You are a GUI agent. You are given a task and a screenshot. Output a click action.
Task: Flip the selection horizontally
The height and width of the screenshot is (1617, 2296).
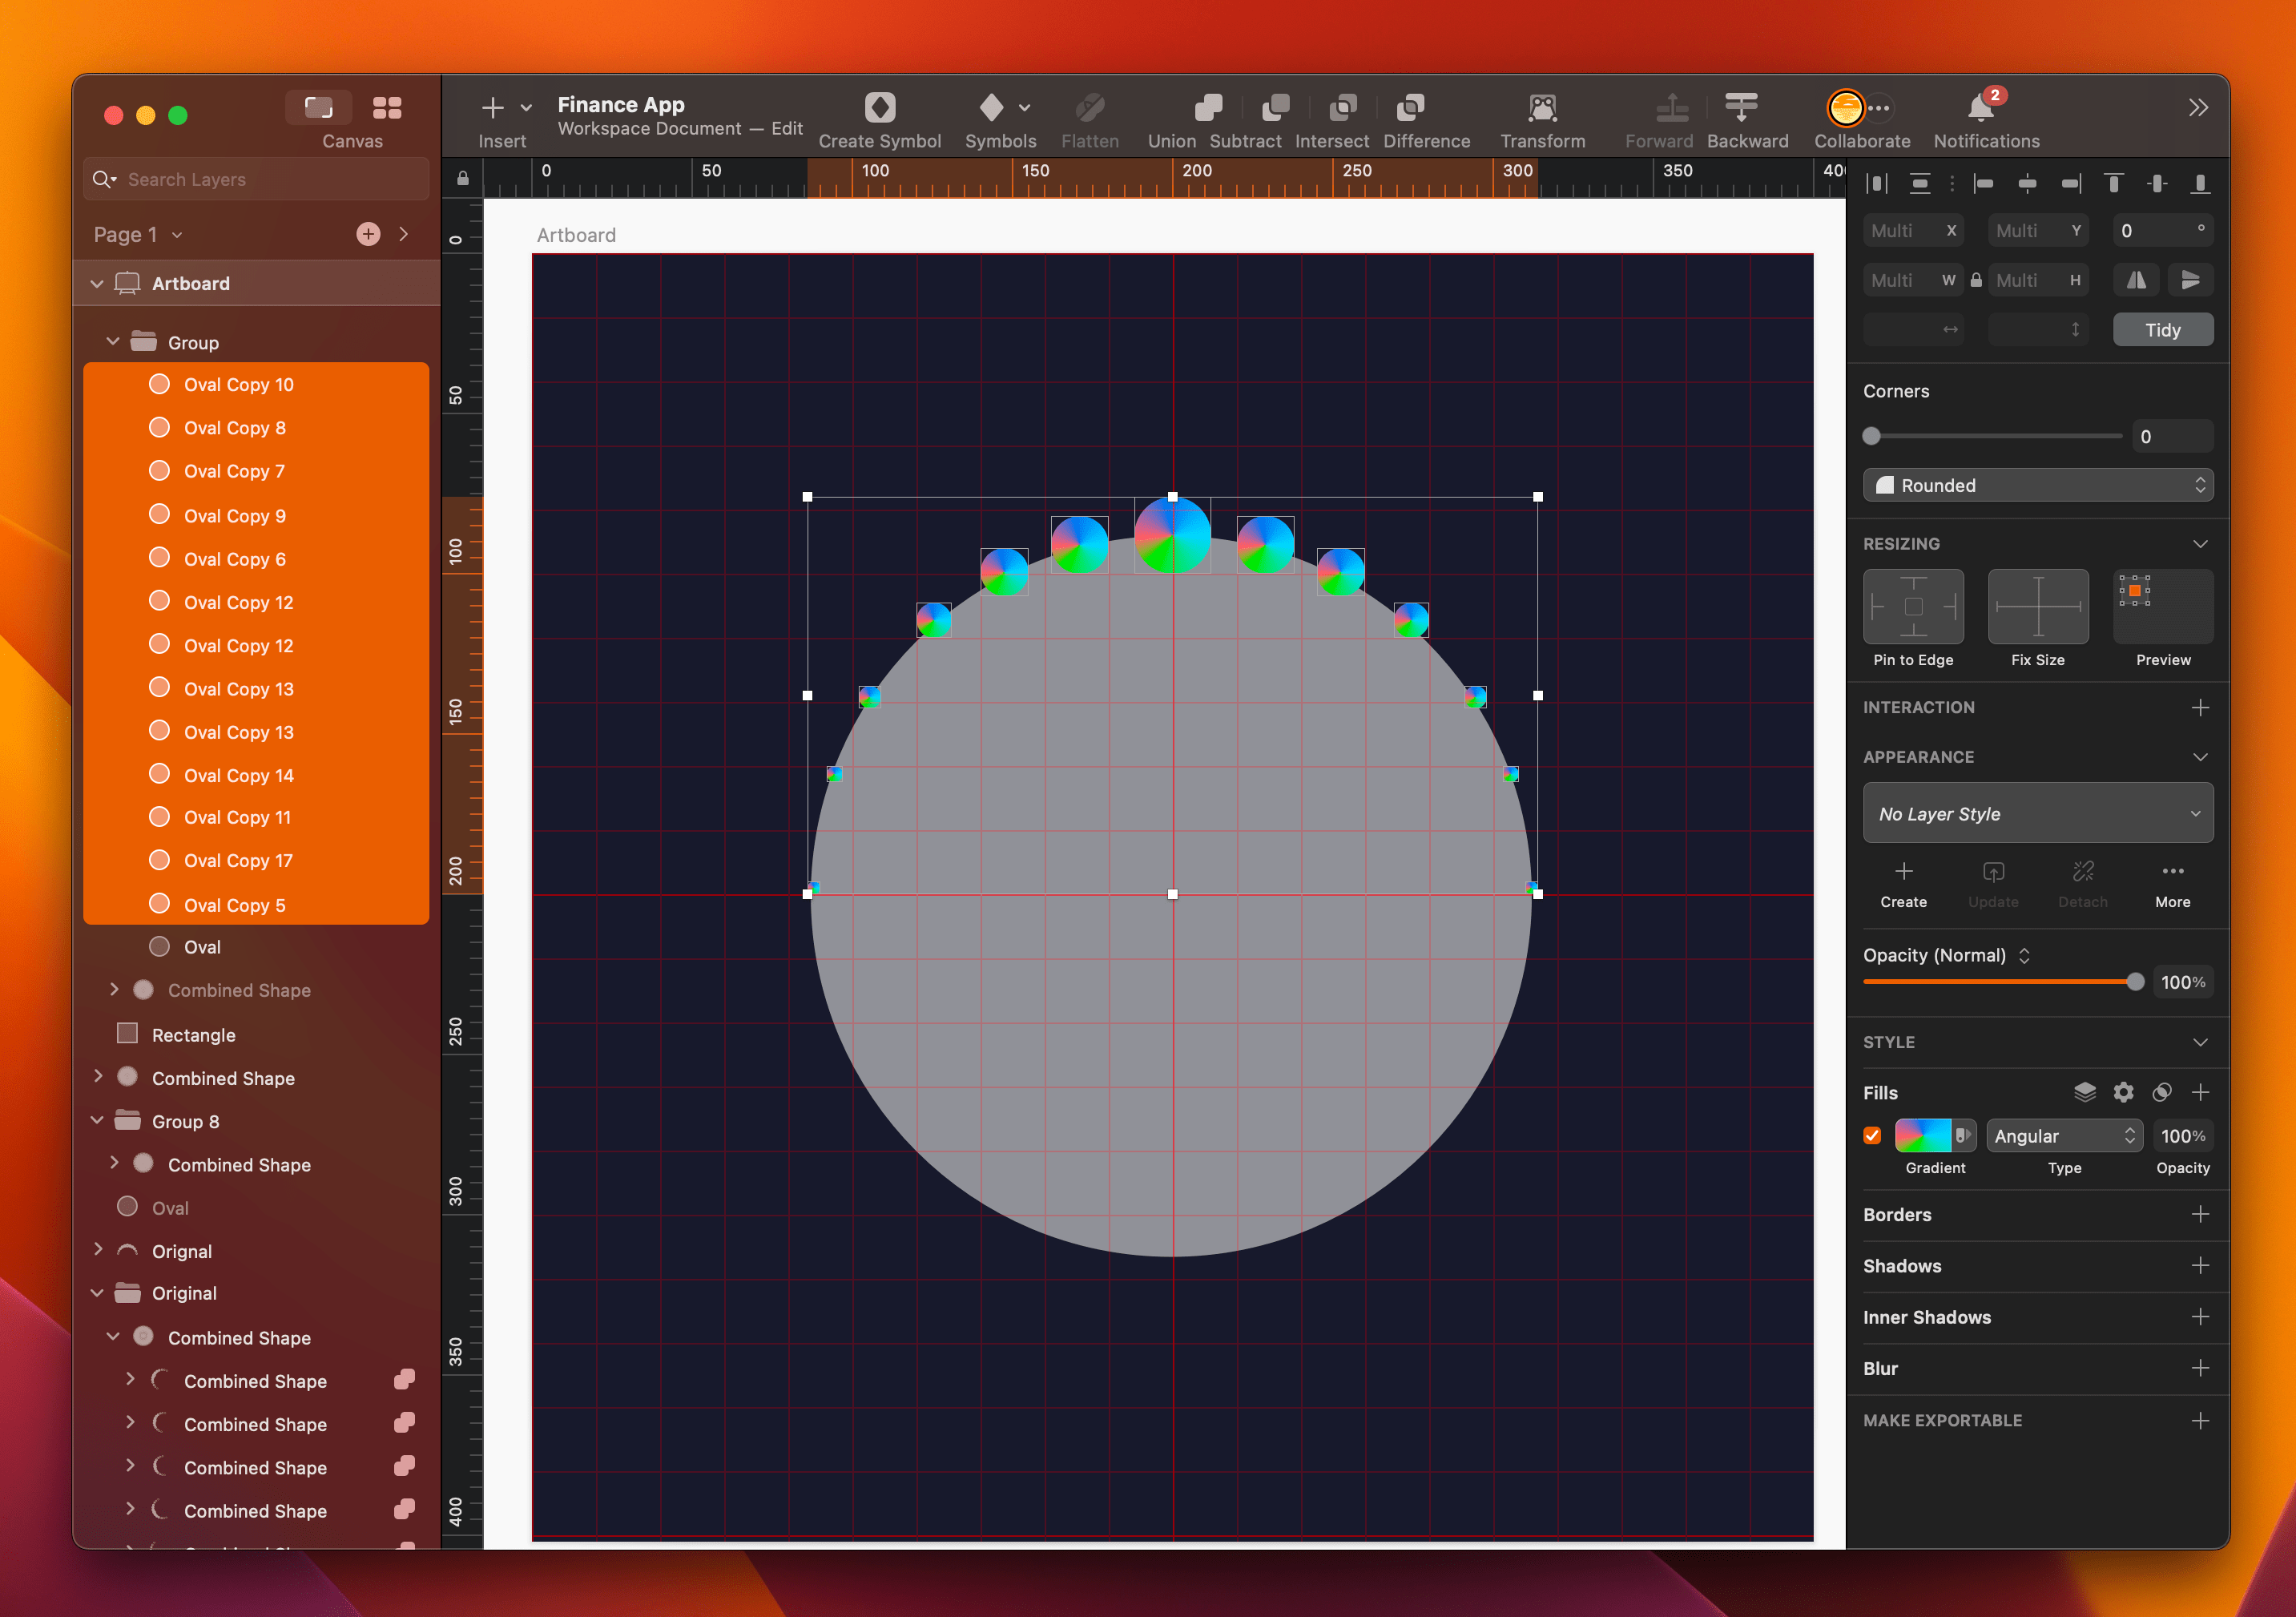point(2135,280)
